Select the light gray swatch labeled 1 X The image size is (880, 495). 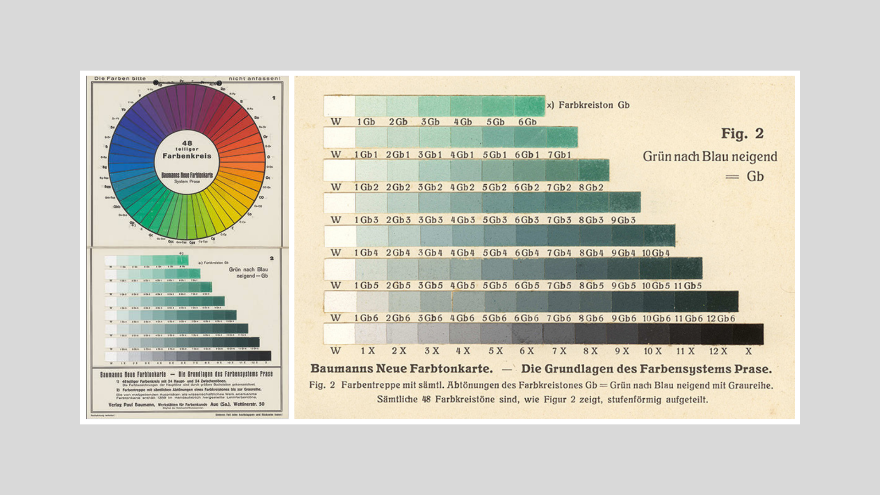(371, 334)
